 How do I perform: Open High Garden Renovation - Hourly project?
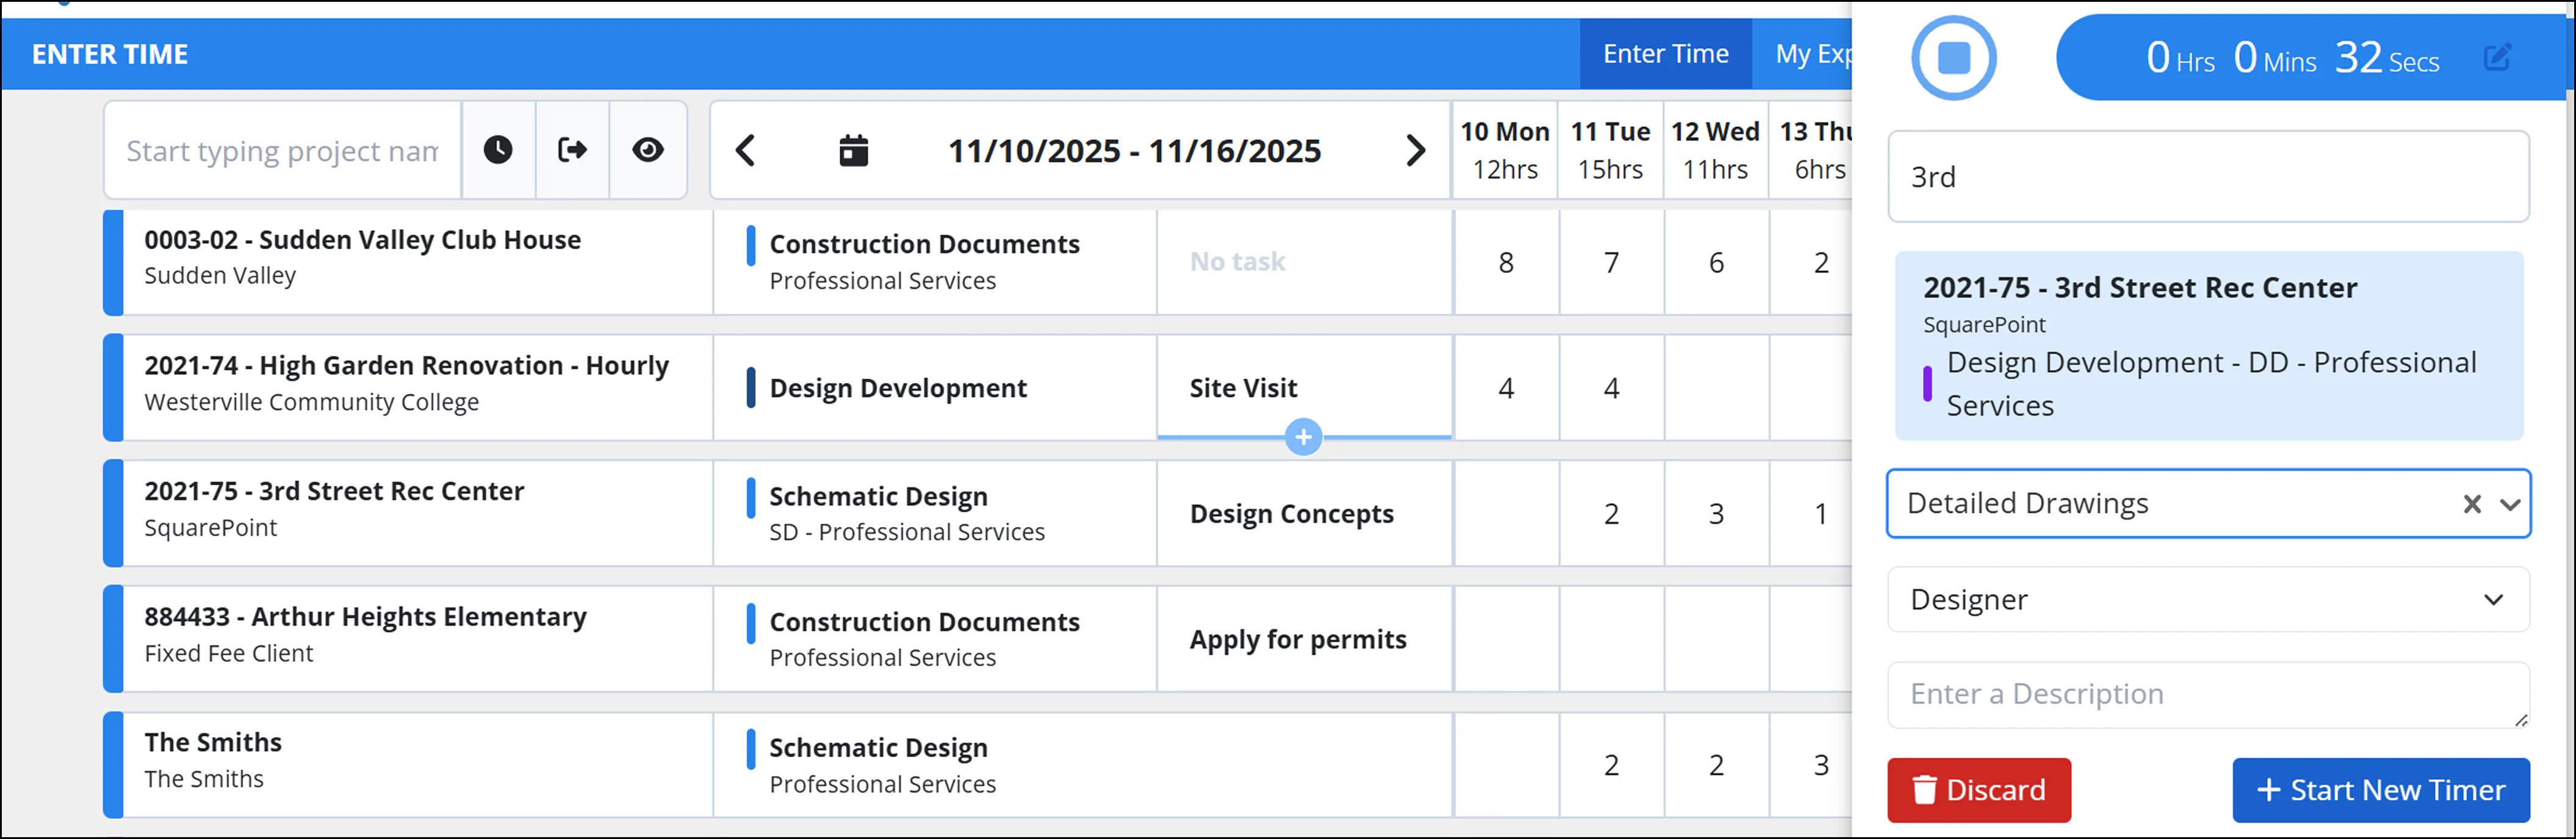click(408, 388)
